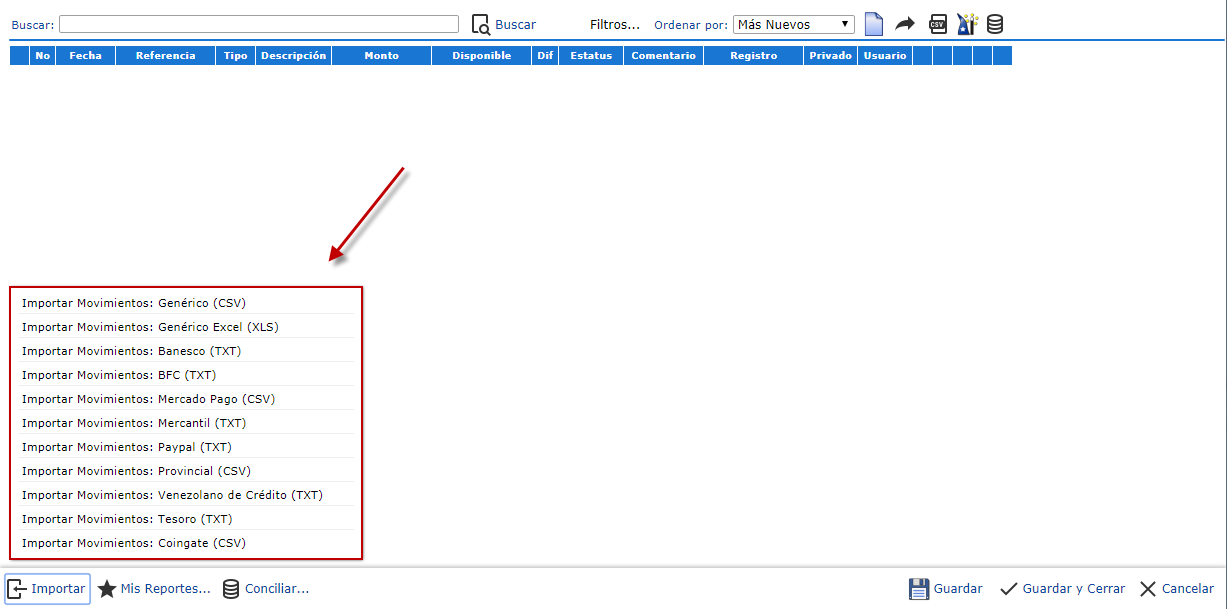The height and width of the screenshot is (609, 1227).
Task: Click the Registro column header
Action: (x=753, y=56)
